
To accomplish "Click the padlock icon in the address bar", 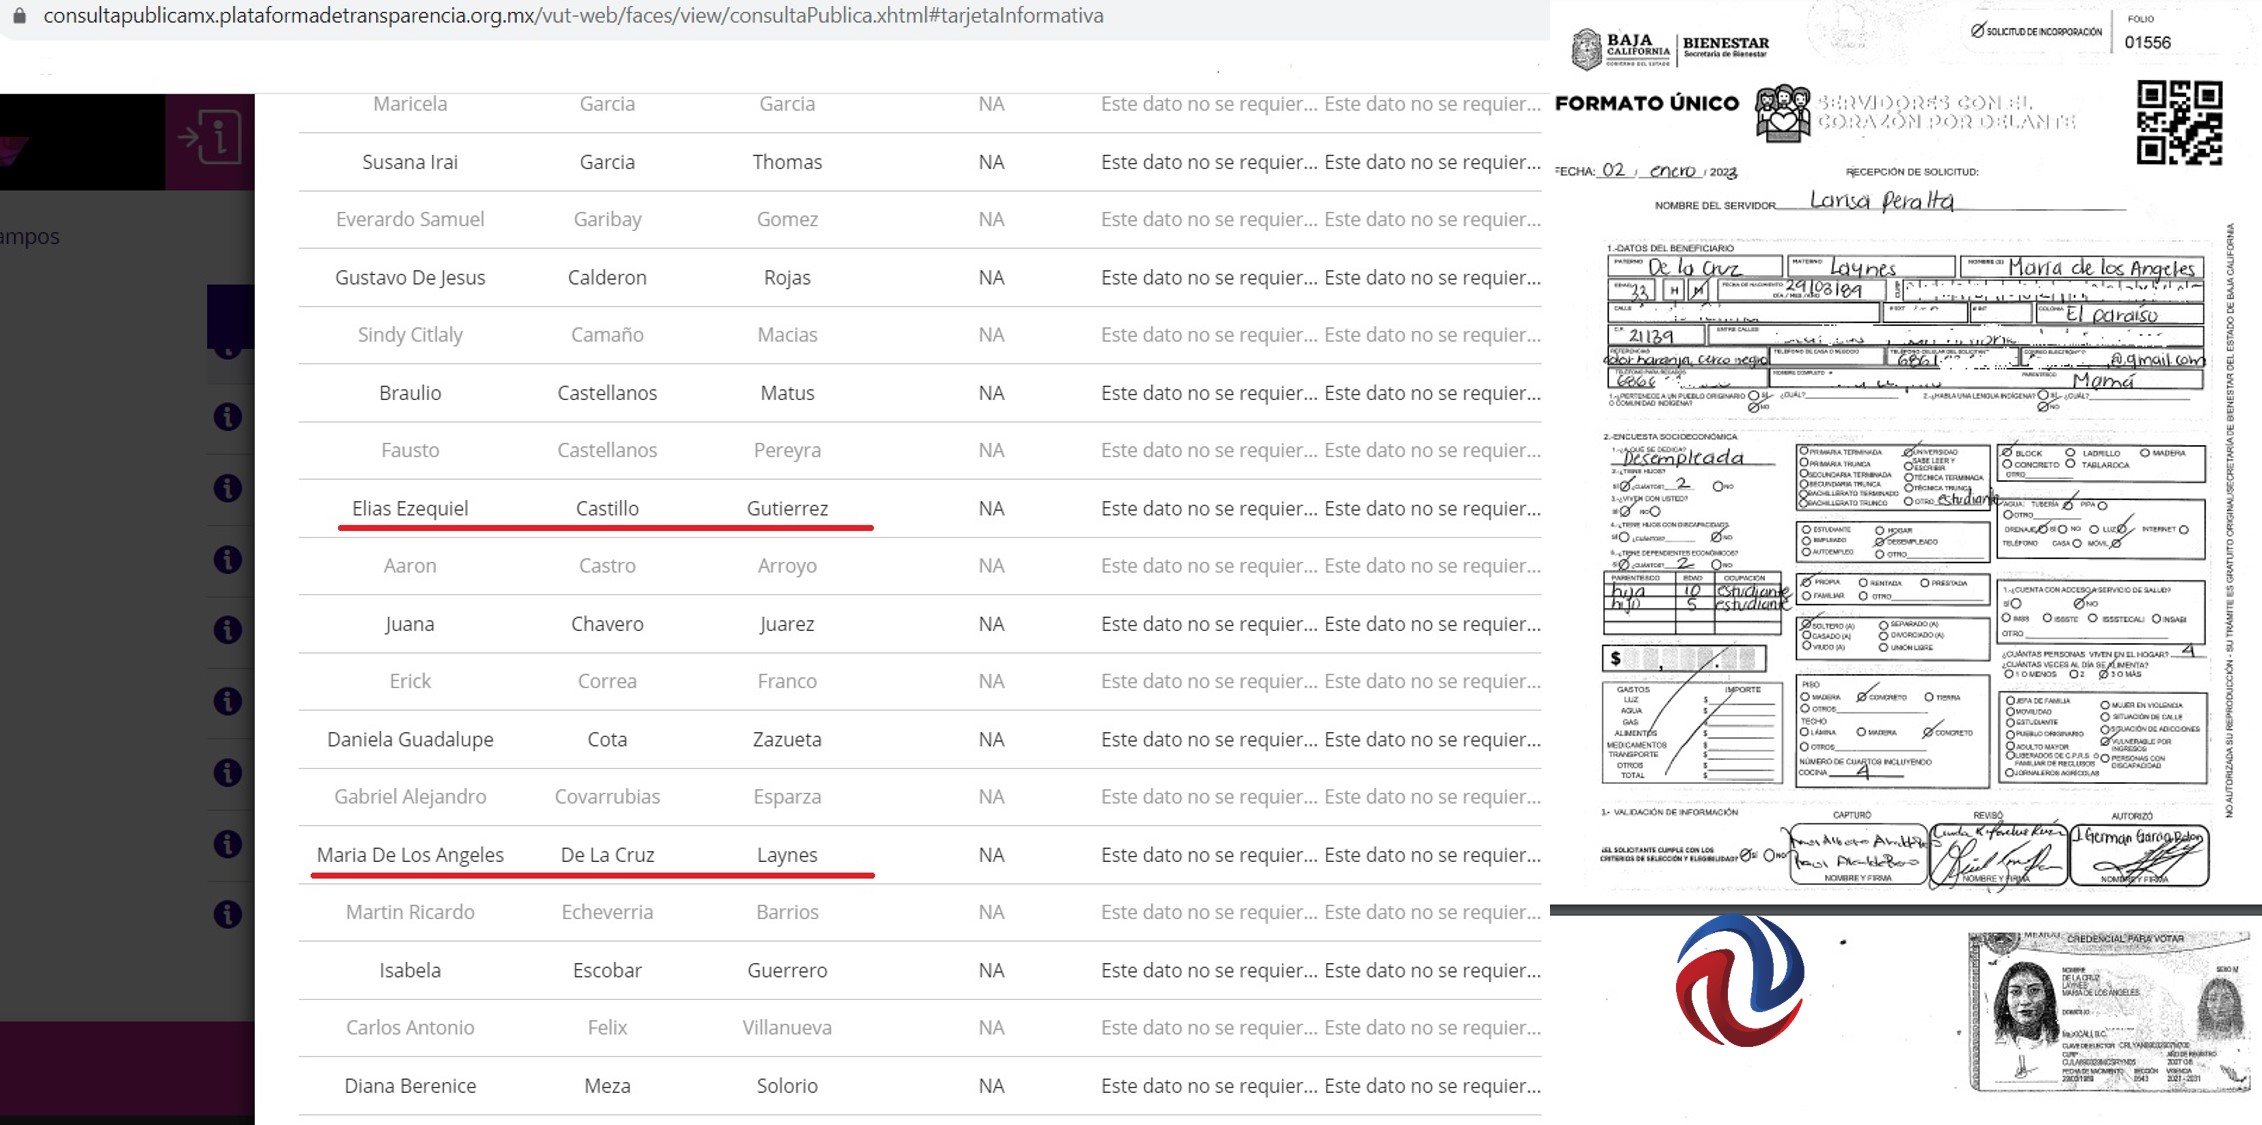I will tap(19, 16).
